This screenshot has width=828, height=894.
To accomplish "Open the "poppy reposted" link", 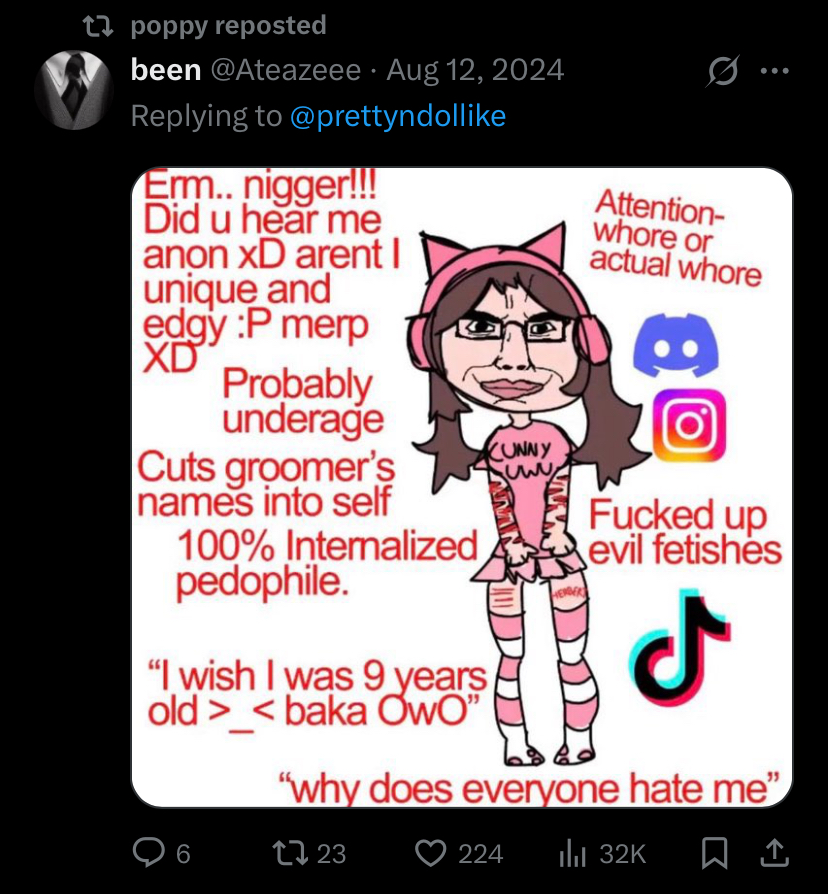I will click(x=228, y=26).
